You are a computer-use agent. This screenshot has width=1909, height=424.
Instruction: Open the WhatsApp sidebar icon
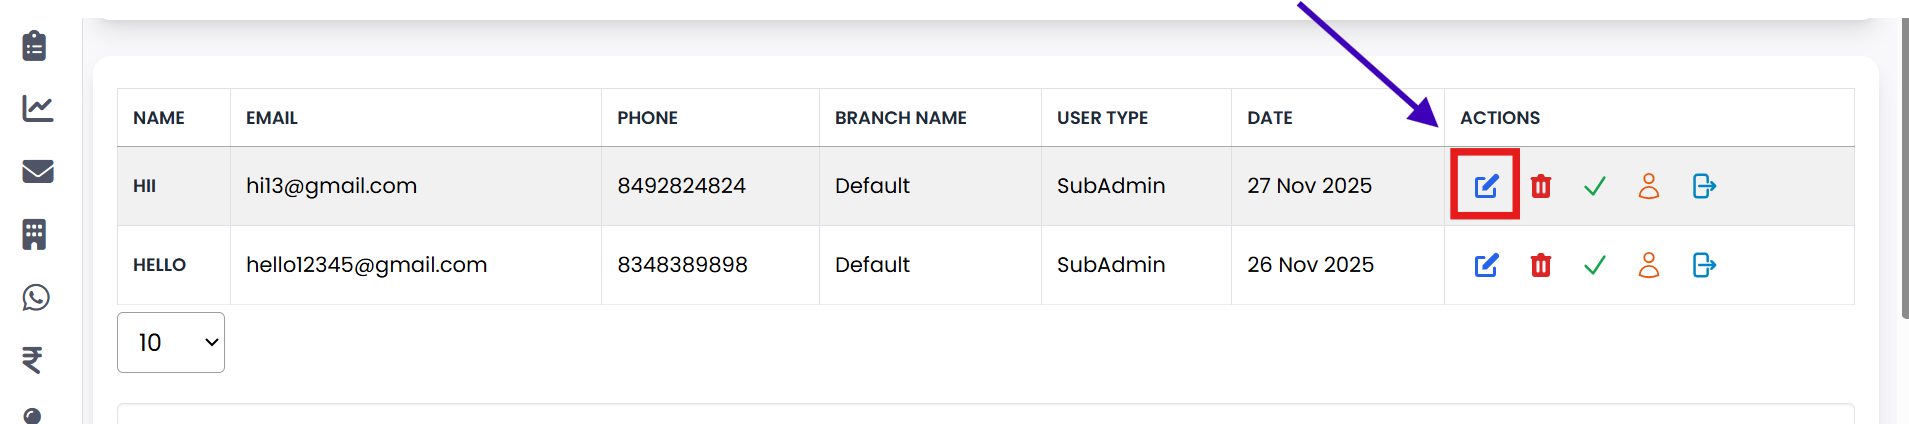coord(36,297)
